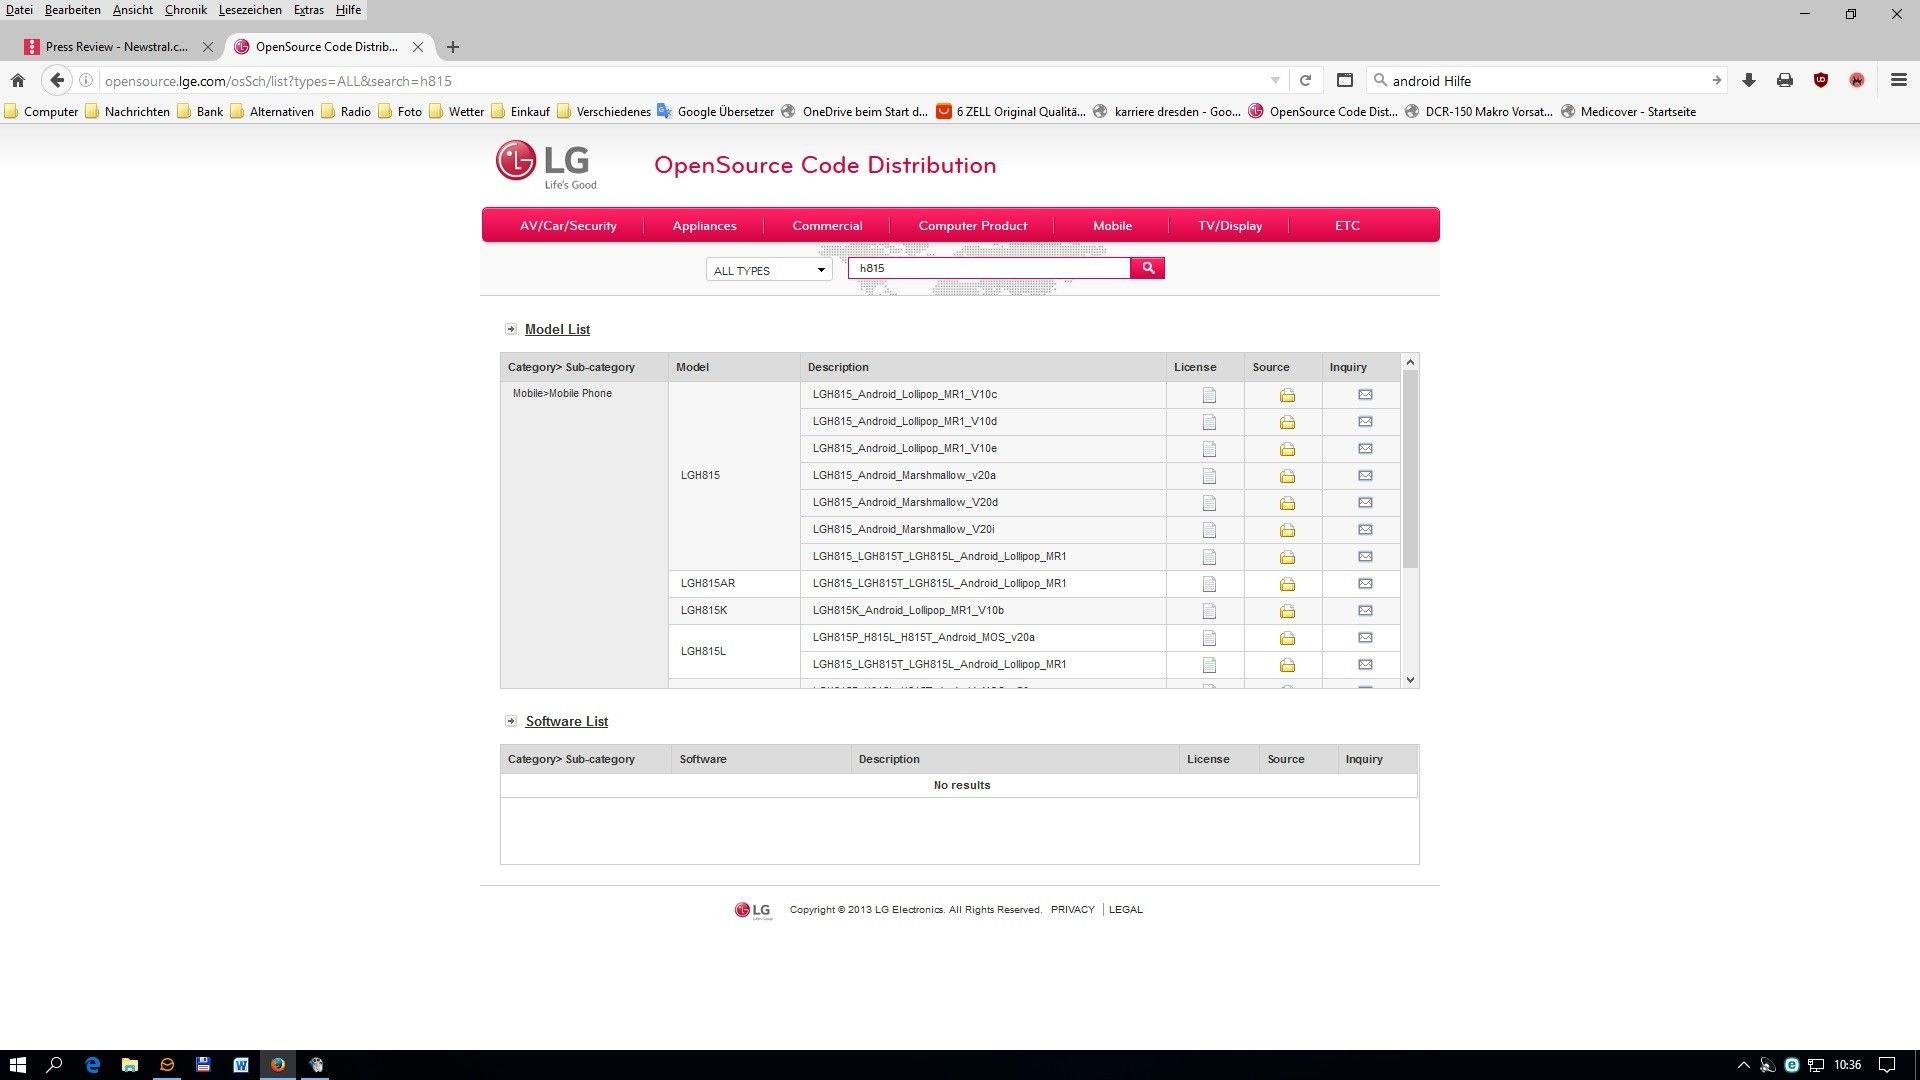Open the Nachrichten bookmark folder
This screenshot has width=1920, height=1080.
coord(127,112)
